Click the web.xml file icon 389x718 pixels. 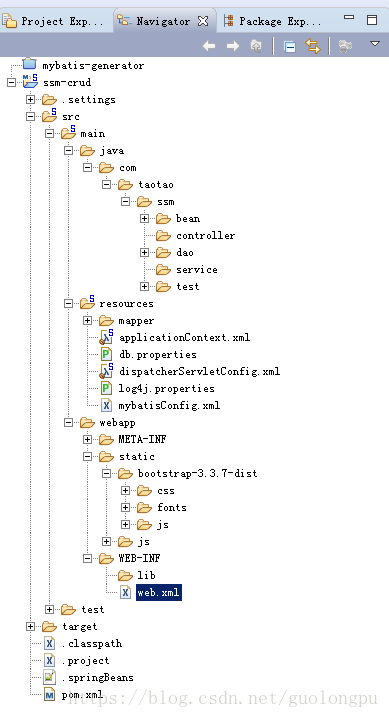coord(125,593)
